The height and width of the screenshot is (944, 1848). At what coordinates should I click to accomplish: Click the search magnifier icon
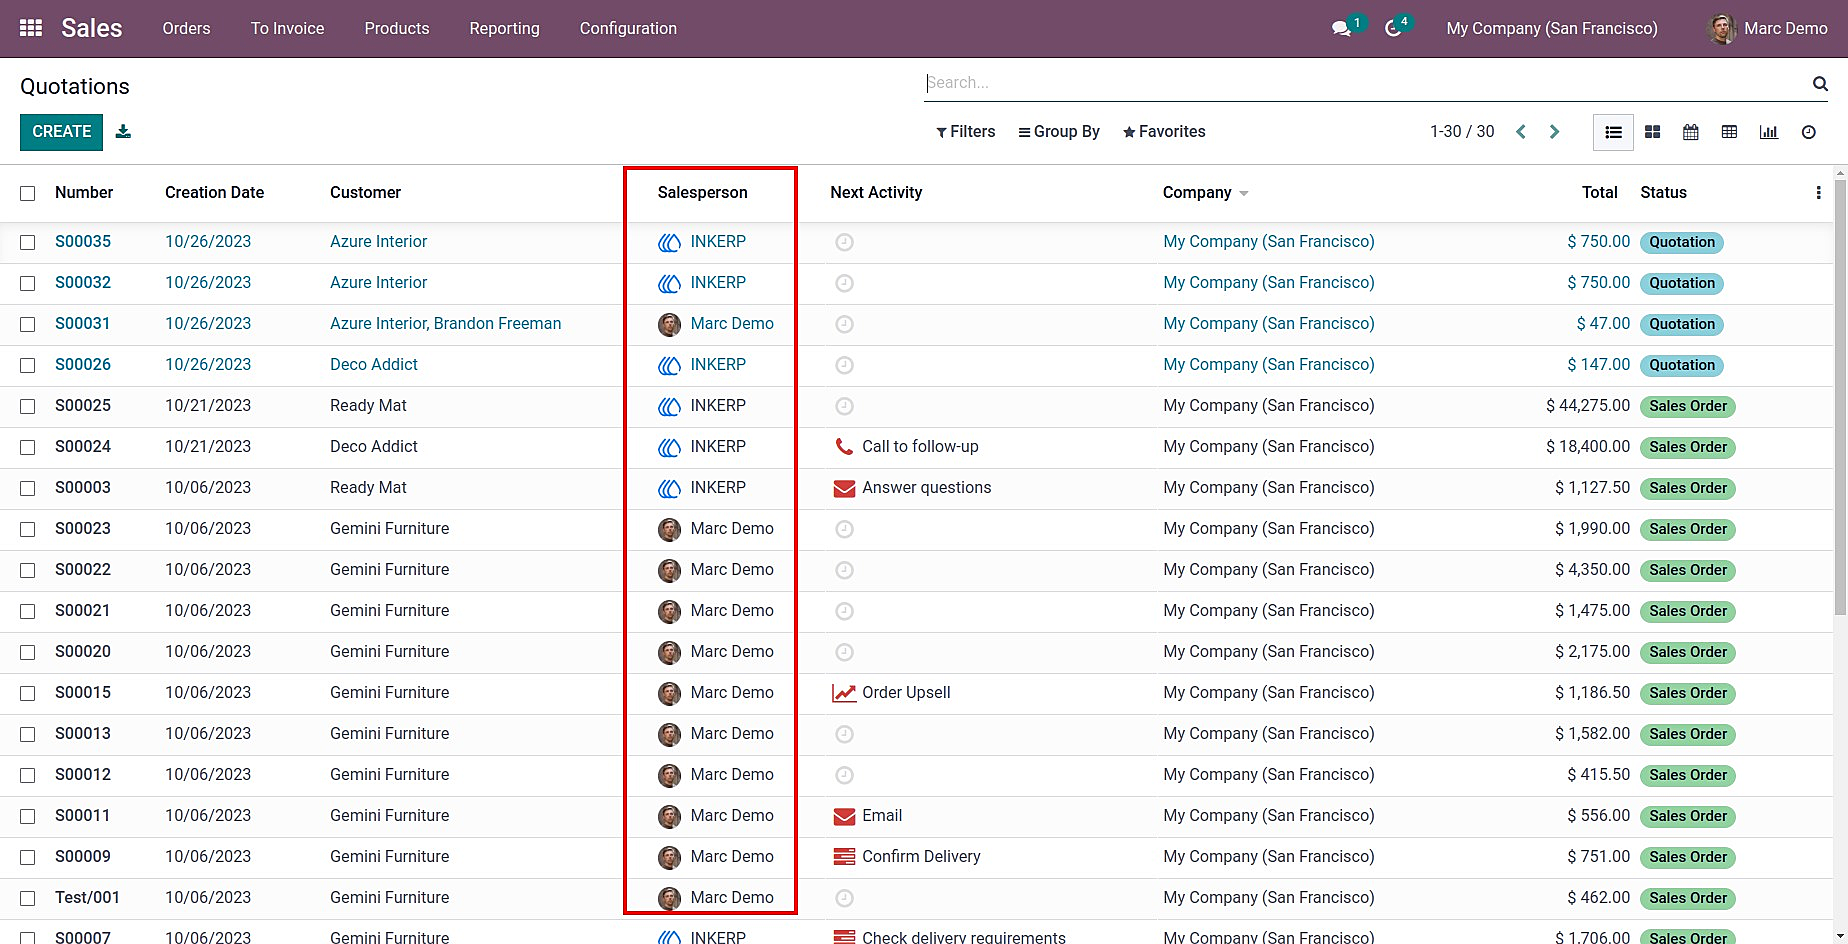[1820, 83]
